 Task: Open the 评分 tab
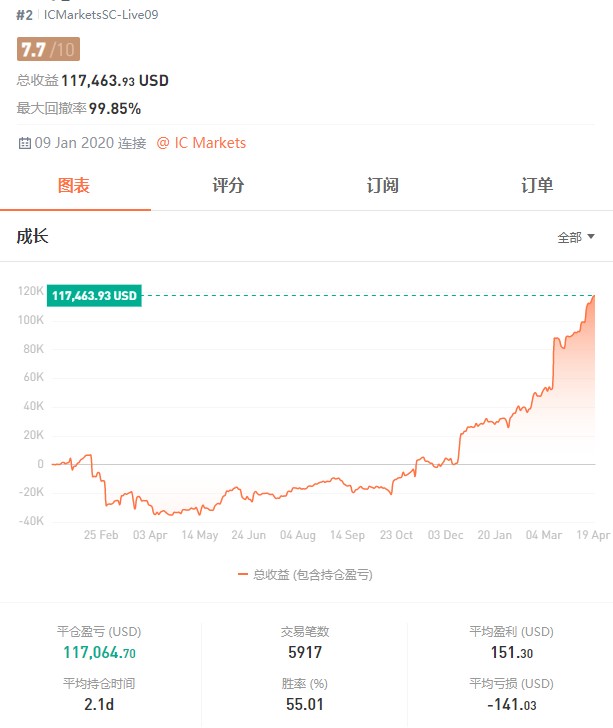point(228,185)
